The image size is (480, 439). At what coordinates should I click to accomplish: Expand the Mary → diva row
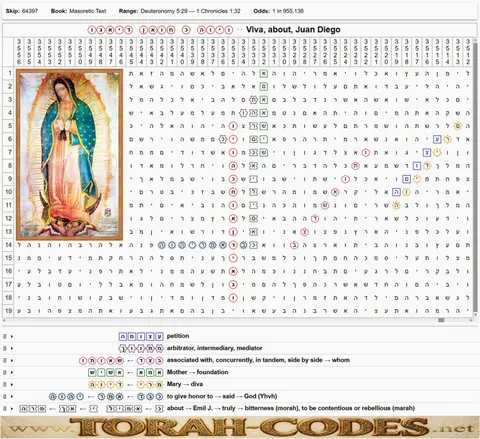pos(12,384)
